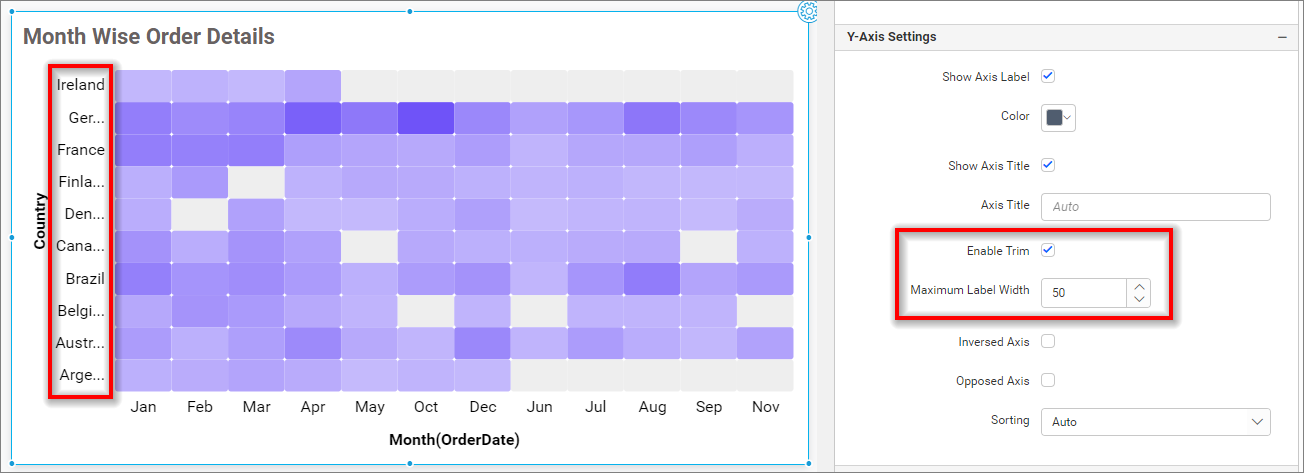This screenshot has height=473, width=1304.
Task: Disable the Enable Trim checkbox
Action: coord(1048,250)
